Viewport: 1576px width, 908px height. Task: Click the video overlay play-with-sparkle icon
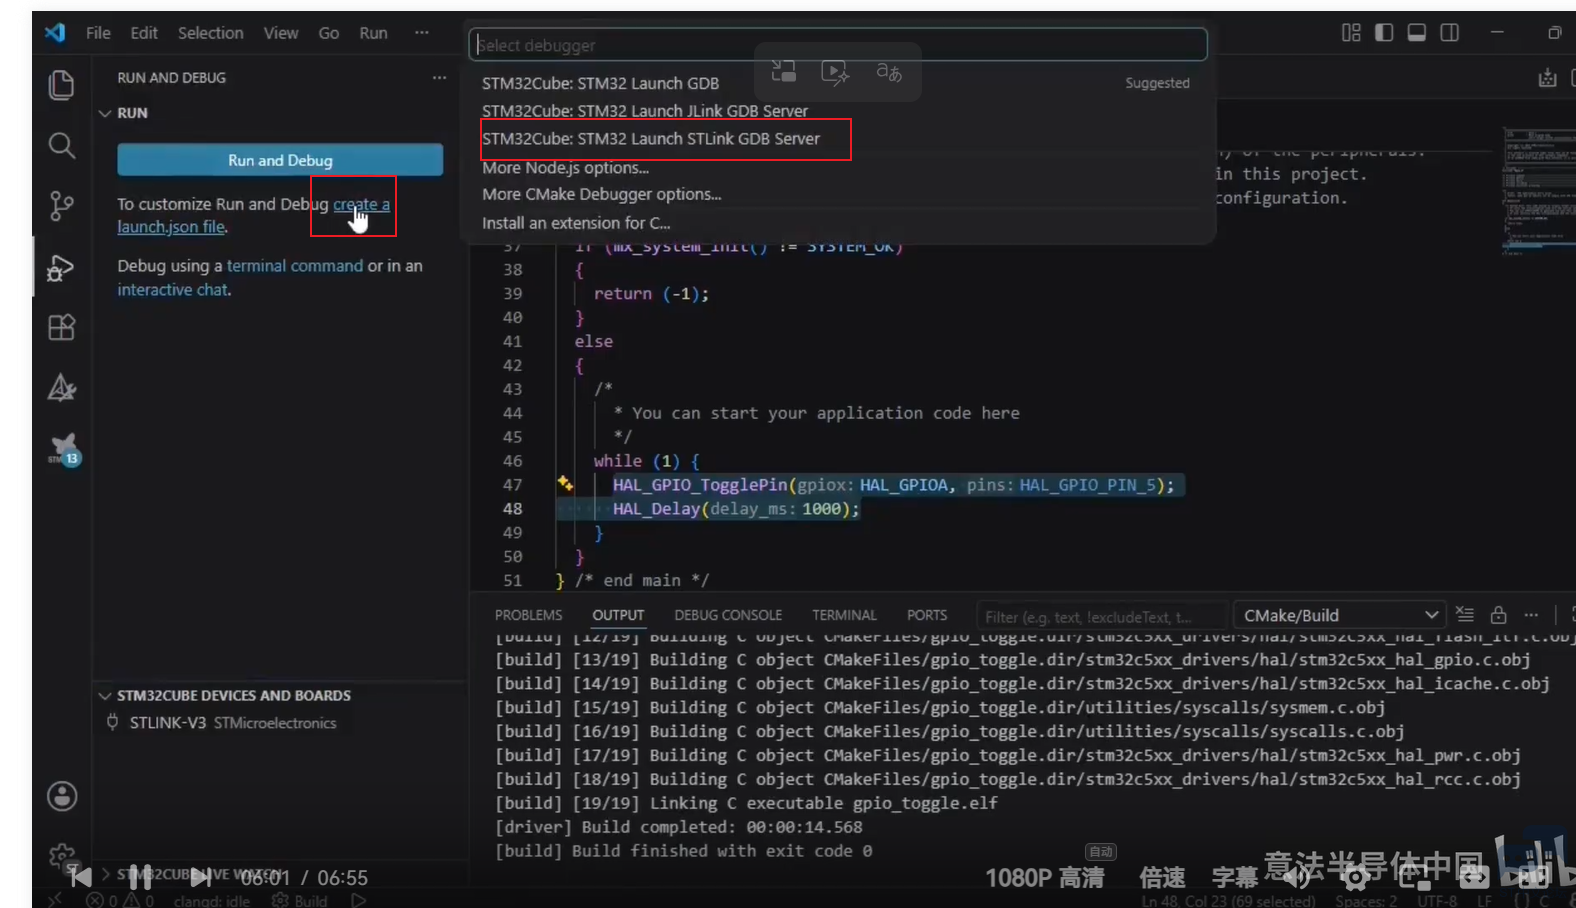(x=835, y=71)
